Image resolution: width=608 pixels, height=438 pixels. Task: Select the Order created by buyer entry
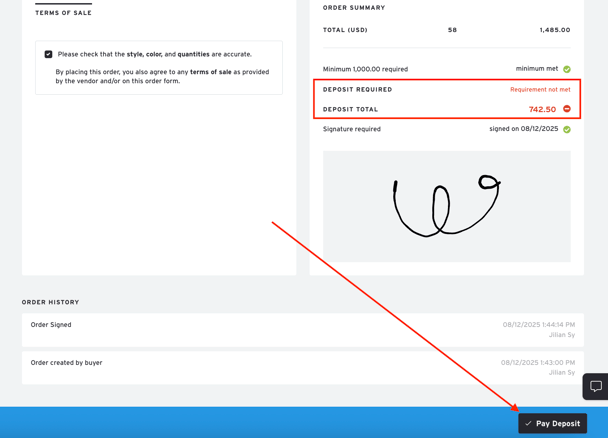click(x=66, y=363)
